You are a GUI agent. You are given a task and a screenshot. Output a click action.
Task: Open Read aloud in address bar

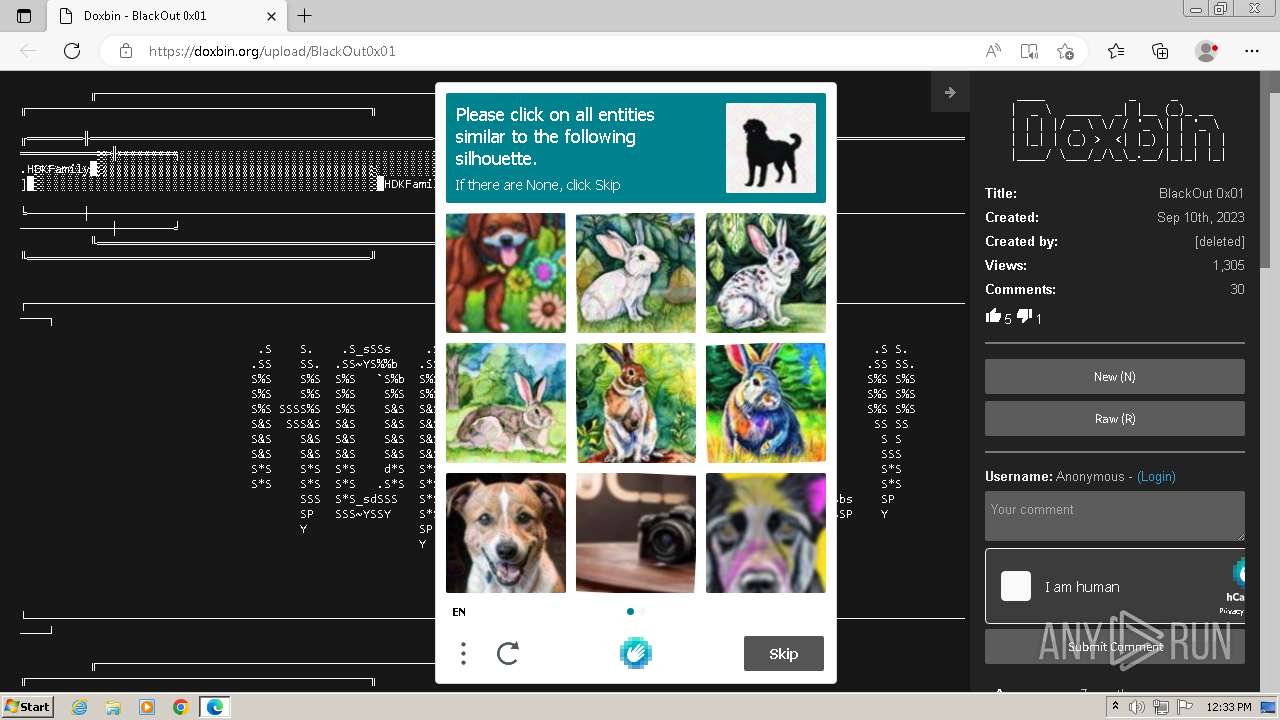[993, 51]
